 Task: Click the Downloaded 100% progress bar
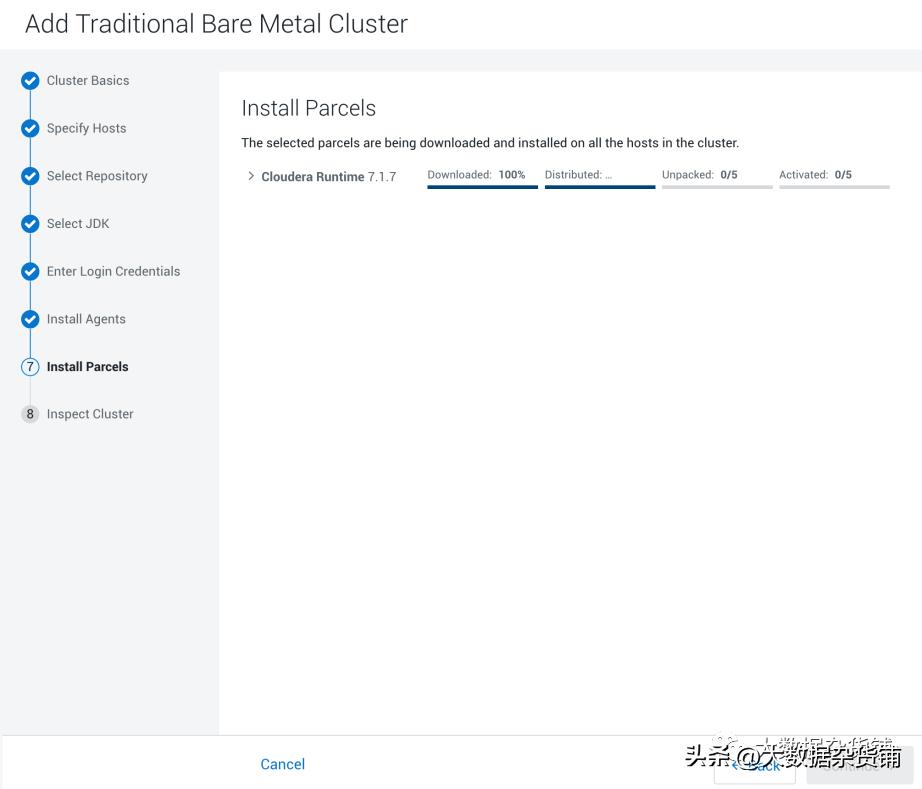(482, 186)
